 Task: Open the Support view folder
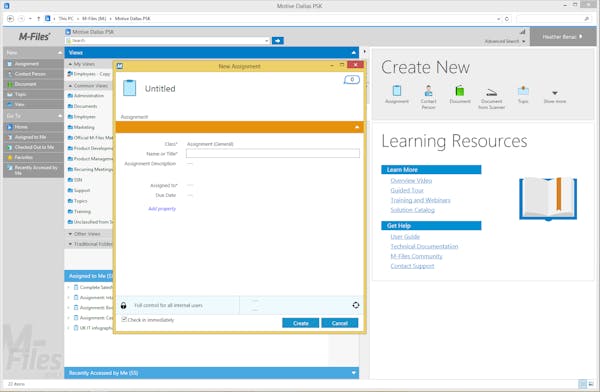pos(79,190)
